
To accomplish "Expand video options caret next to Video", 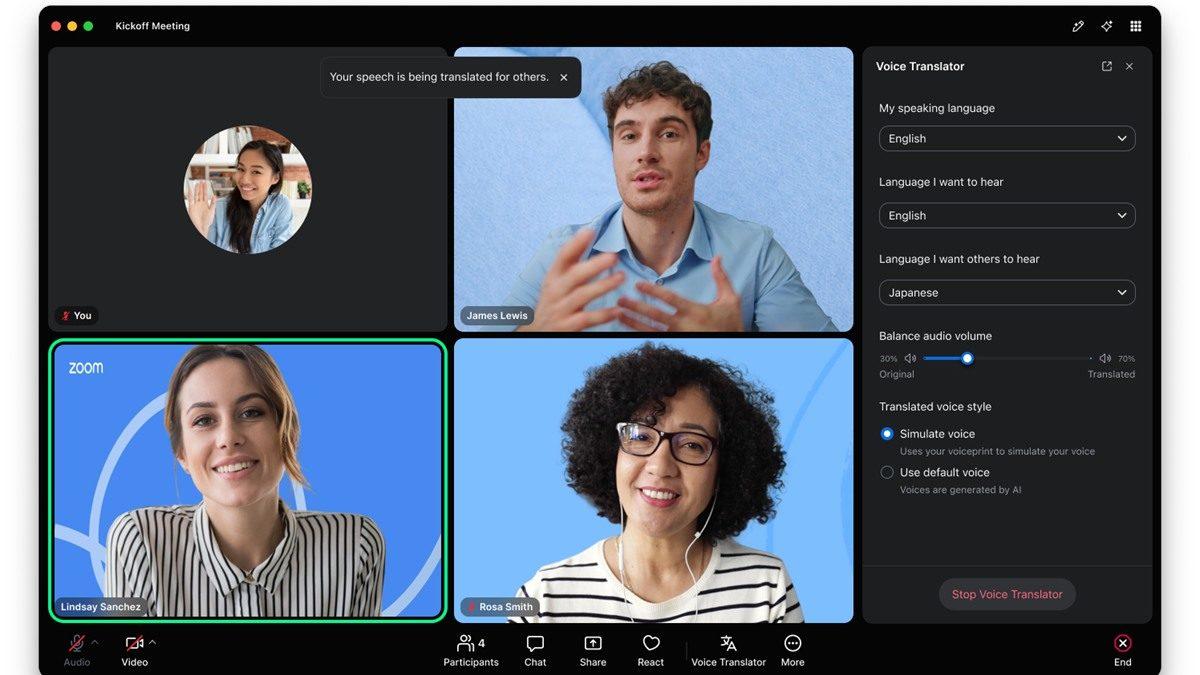I will pyautogui.click(x=152, y=642).
